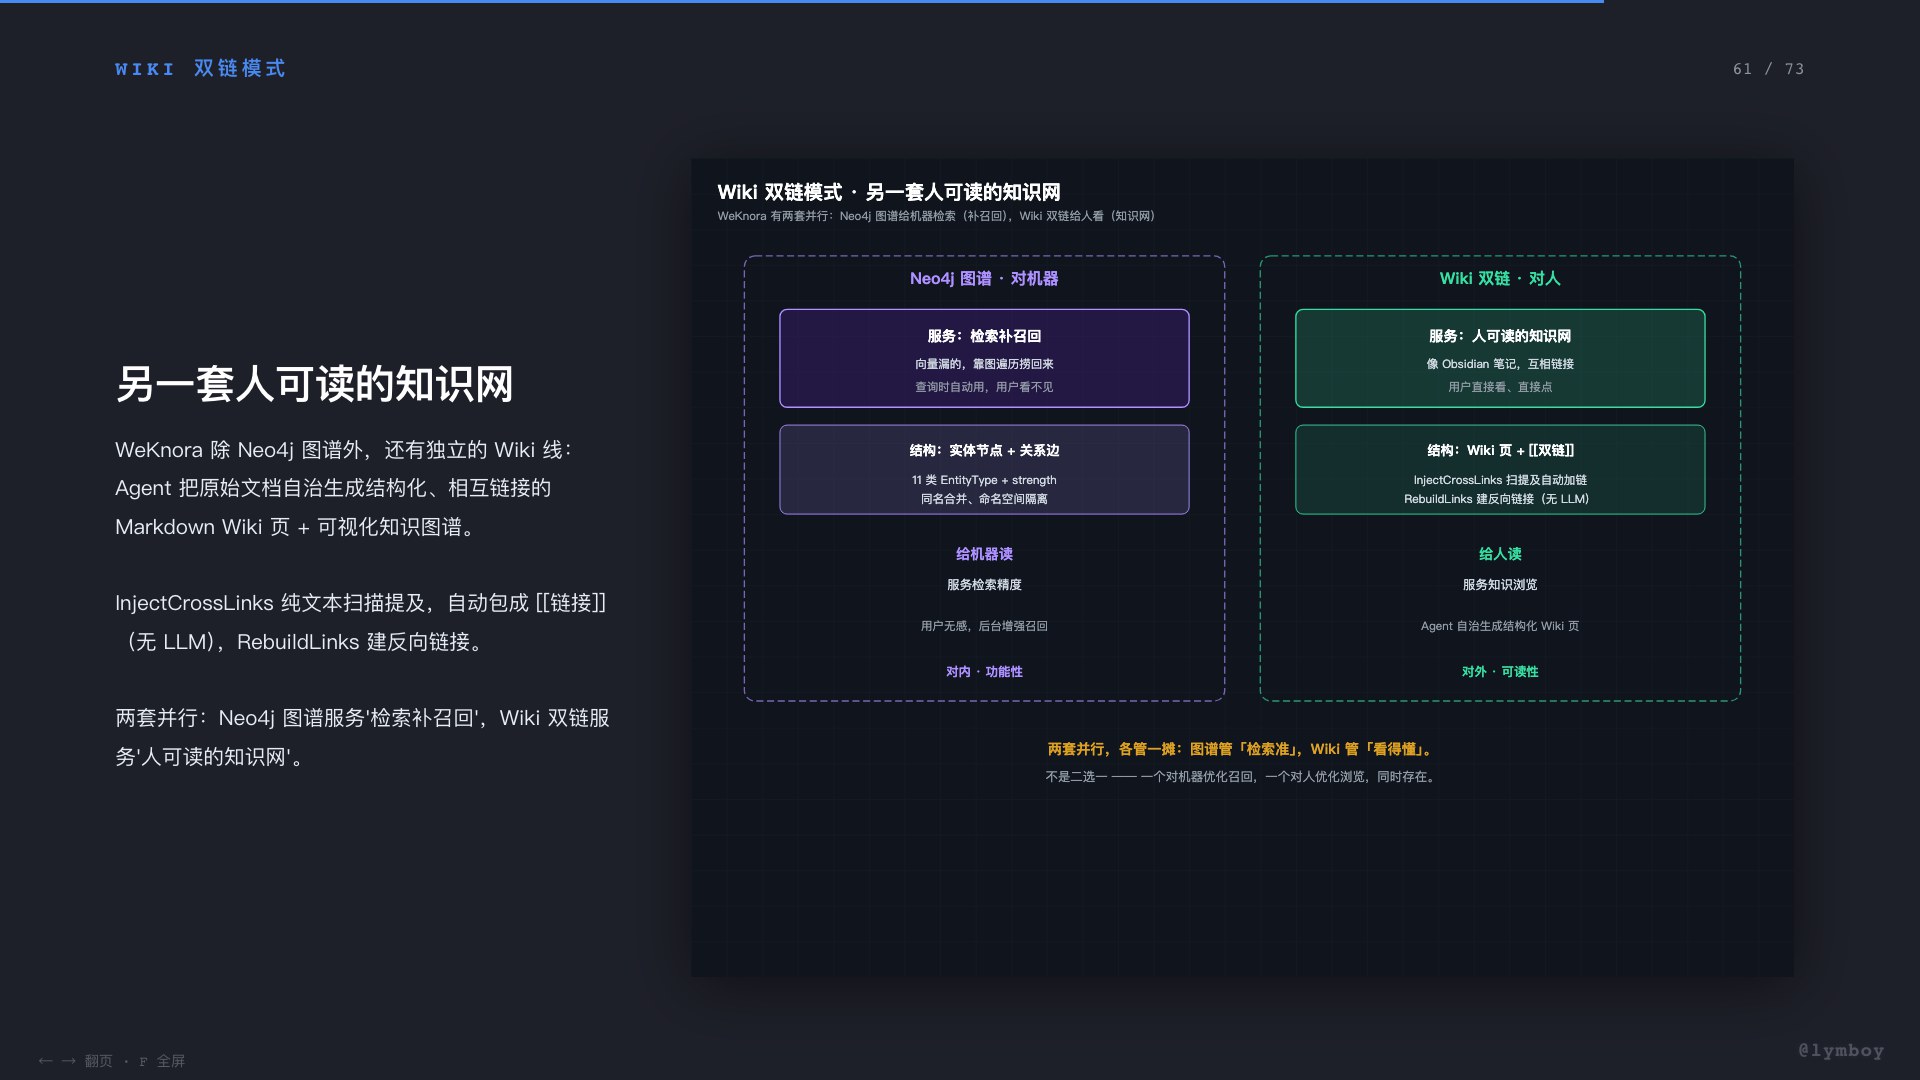
Task: Select the "Neo4j 图谱 · 对机器" column header
Action: 984,278
